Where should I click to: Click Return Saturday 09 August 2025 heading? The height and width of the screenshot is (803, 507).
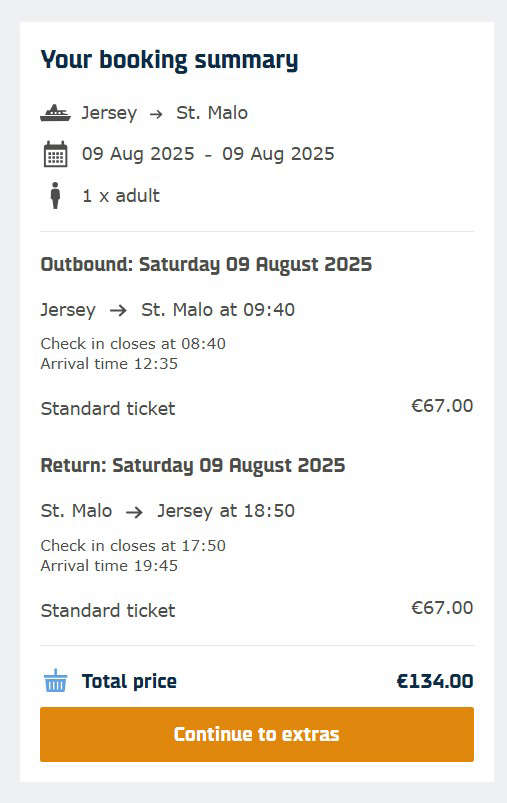click(193, 466)
